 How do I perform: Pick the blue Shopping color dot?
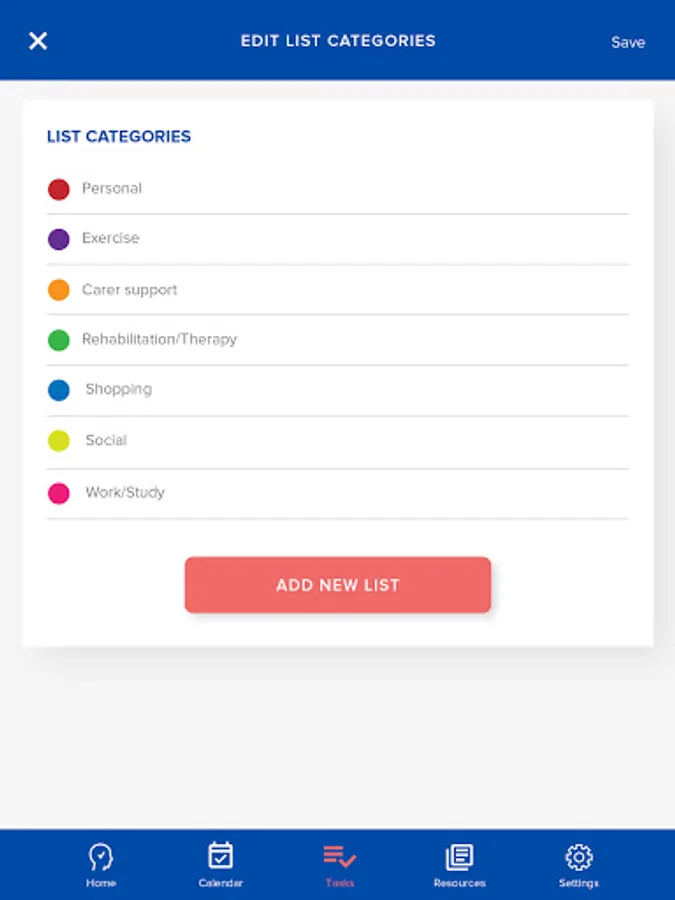[59, 390]
